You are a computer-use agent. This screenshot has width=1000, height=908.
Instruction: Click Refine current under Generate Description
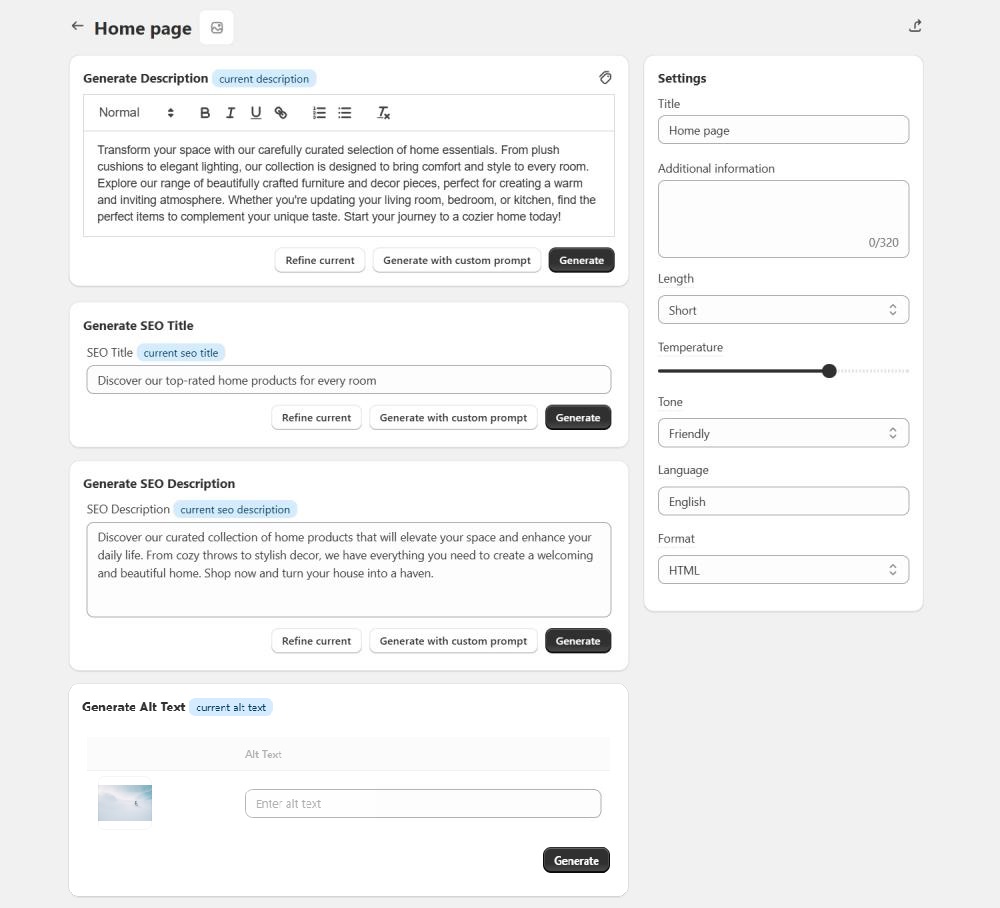click(320, 260)
